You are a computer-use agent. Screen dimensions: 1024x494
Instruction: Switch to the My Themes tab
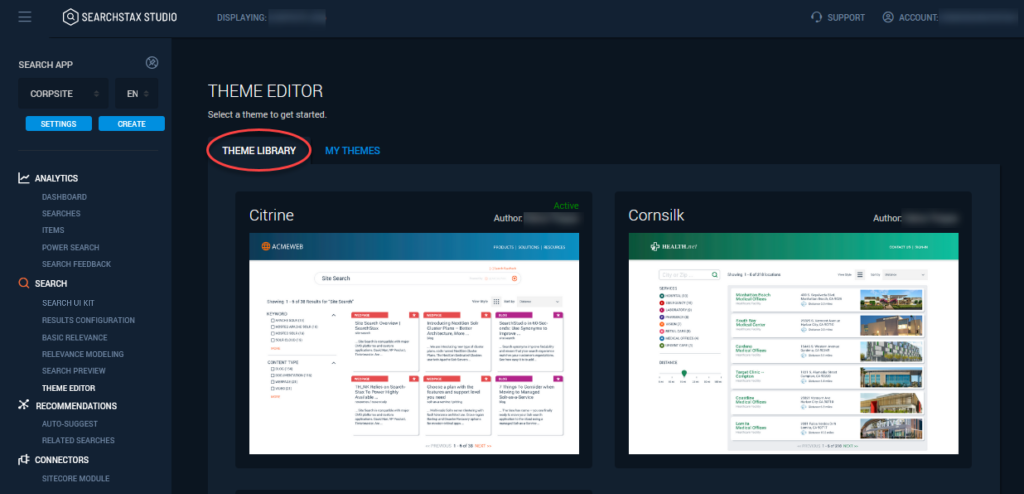tap(352, 151)
